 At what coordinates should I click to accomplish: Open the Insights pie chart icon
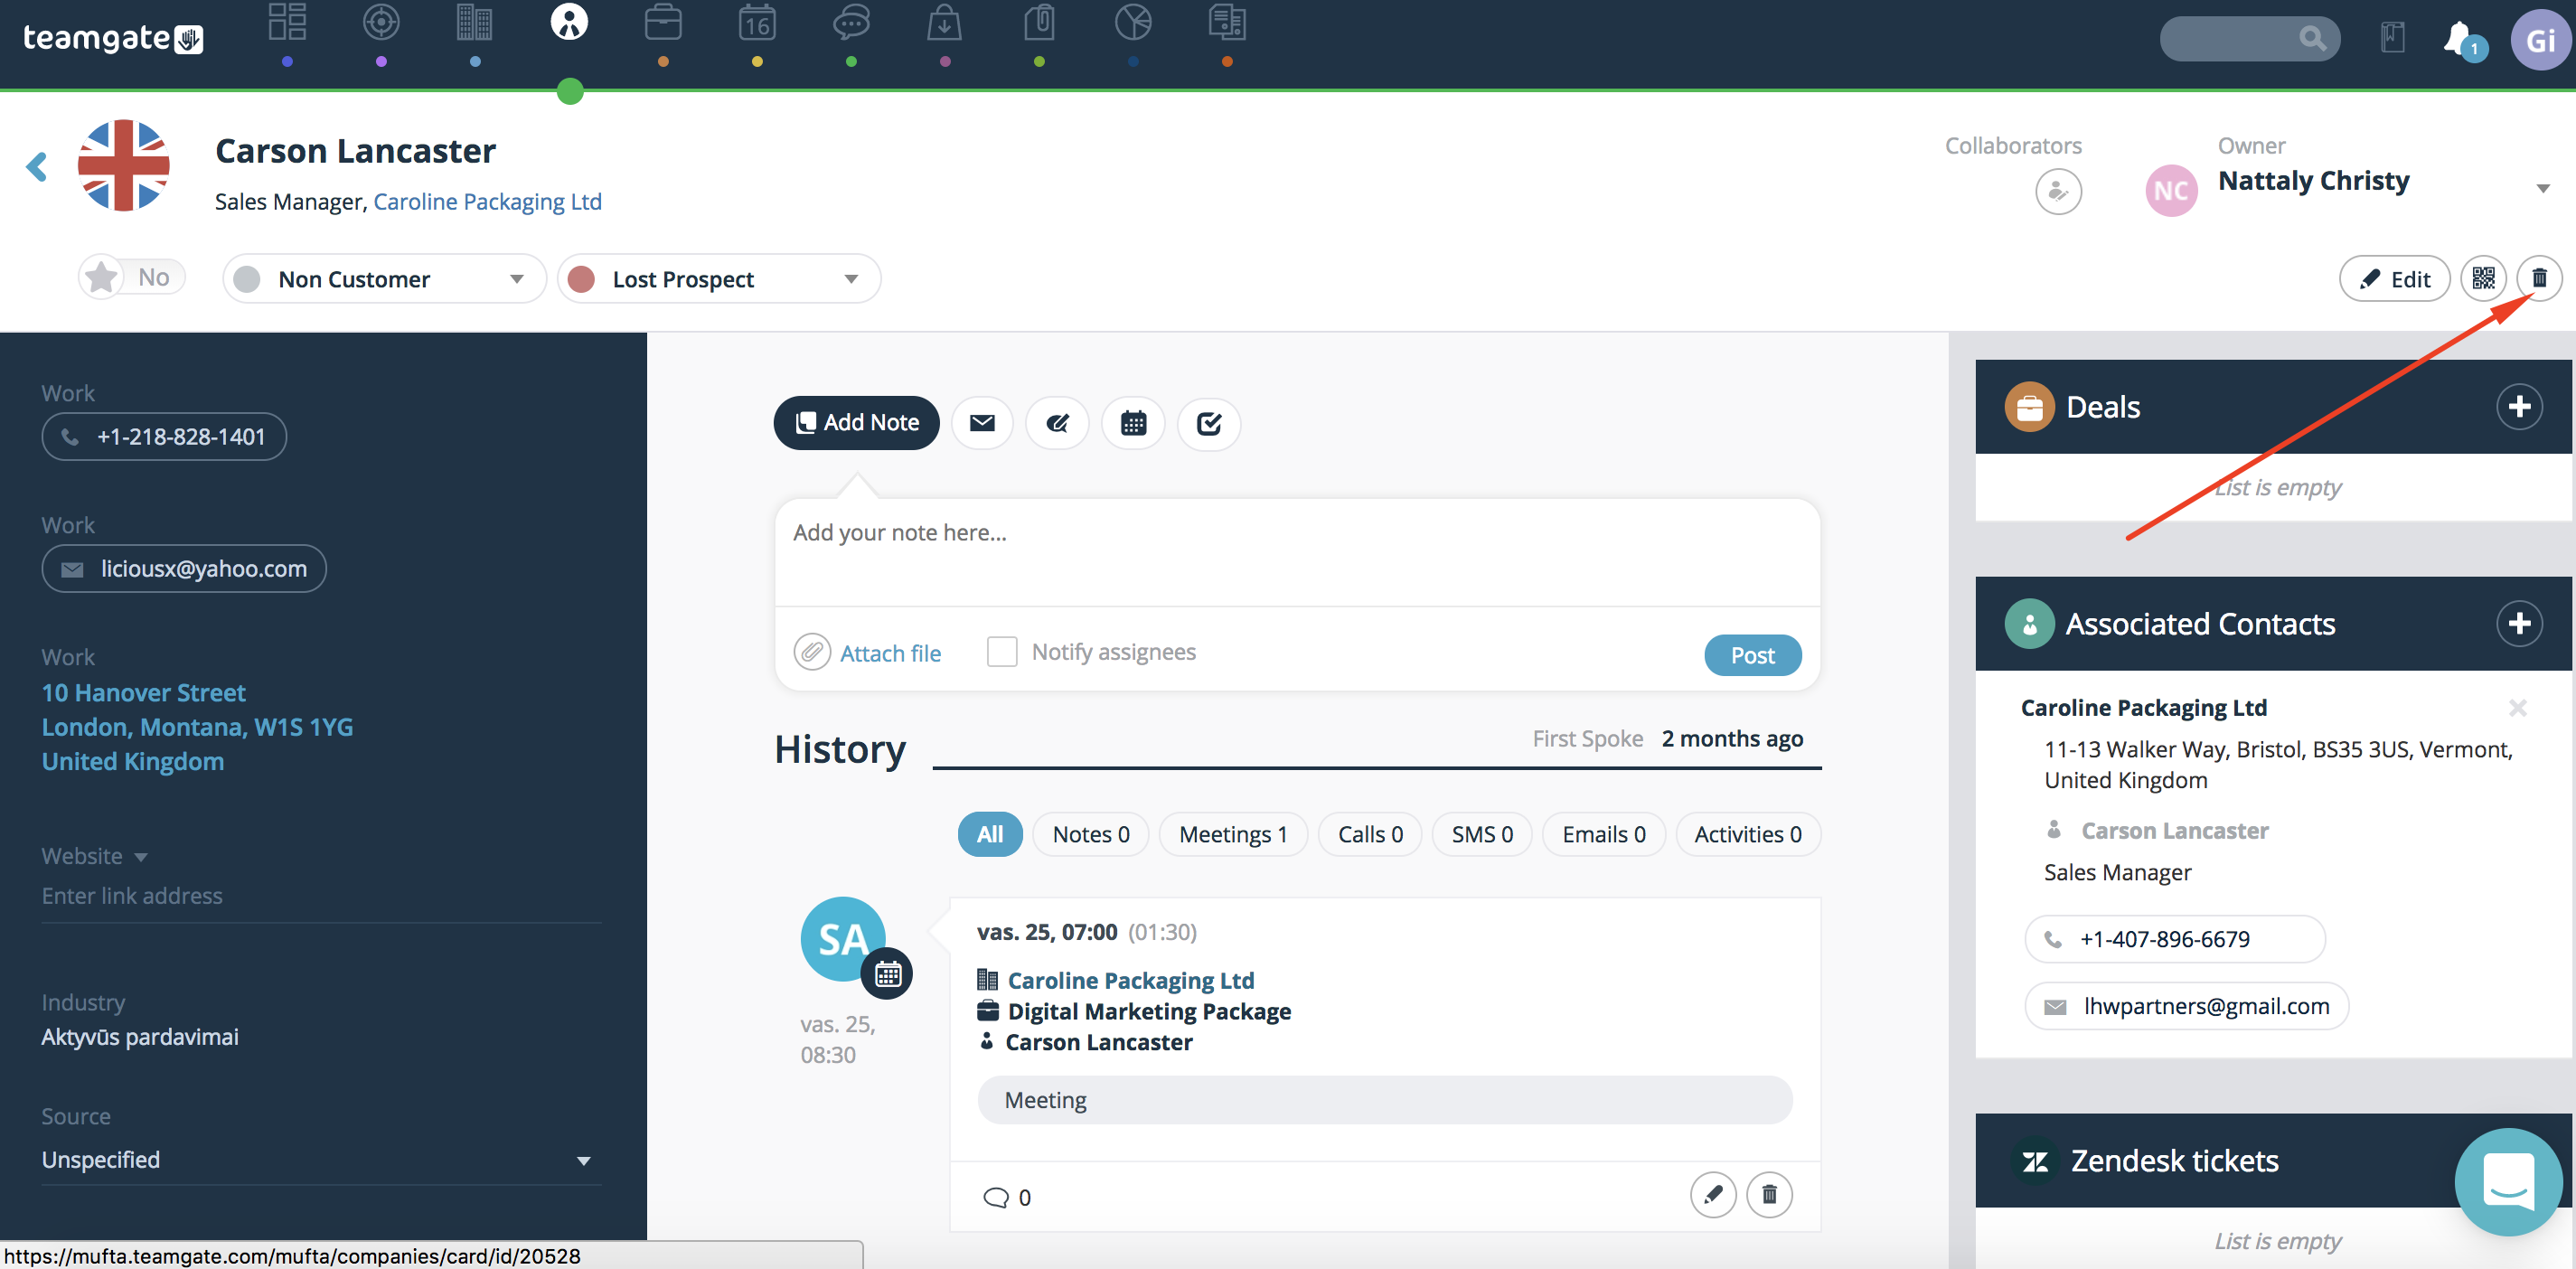(1133, 22)
